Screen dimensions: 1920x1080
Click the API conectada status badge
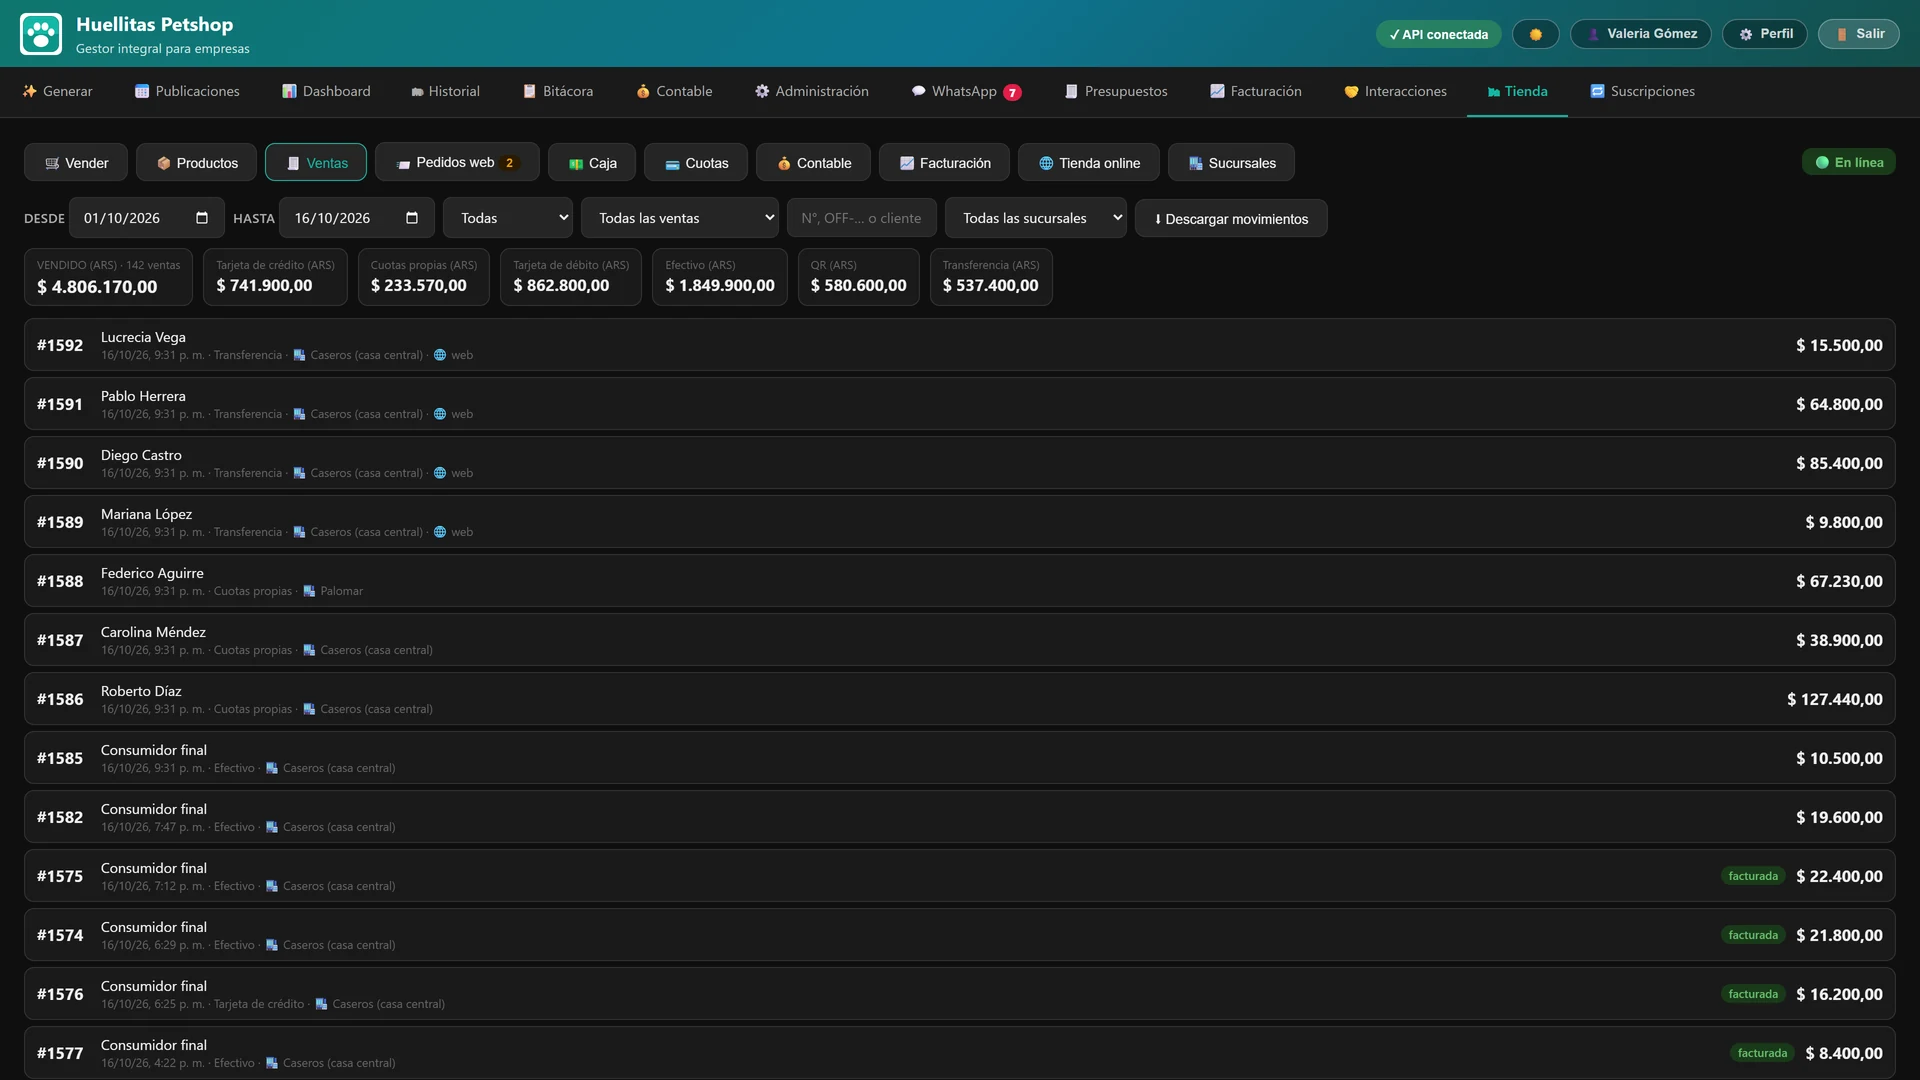point(1438,34)
